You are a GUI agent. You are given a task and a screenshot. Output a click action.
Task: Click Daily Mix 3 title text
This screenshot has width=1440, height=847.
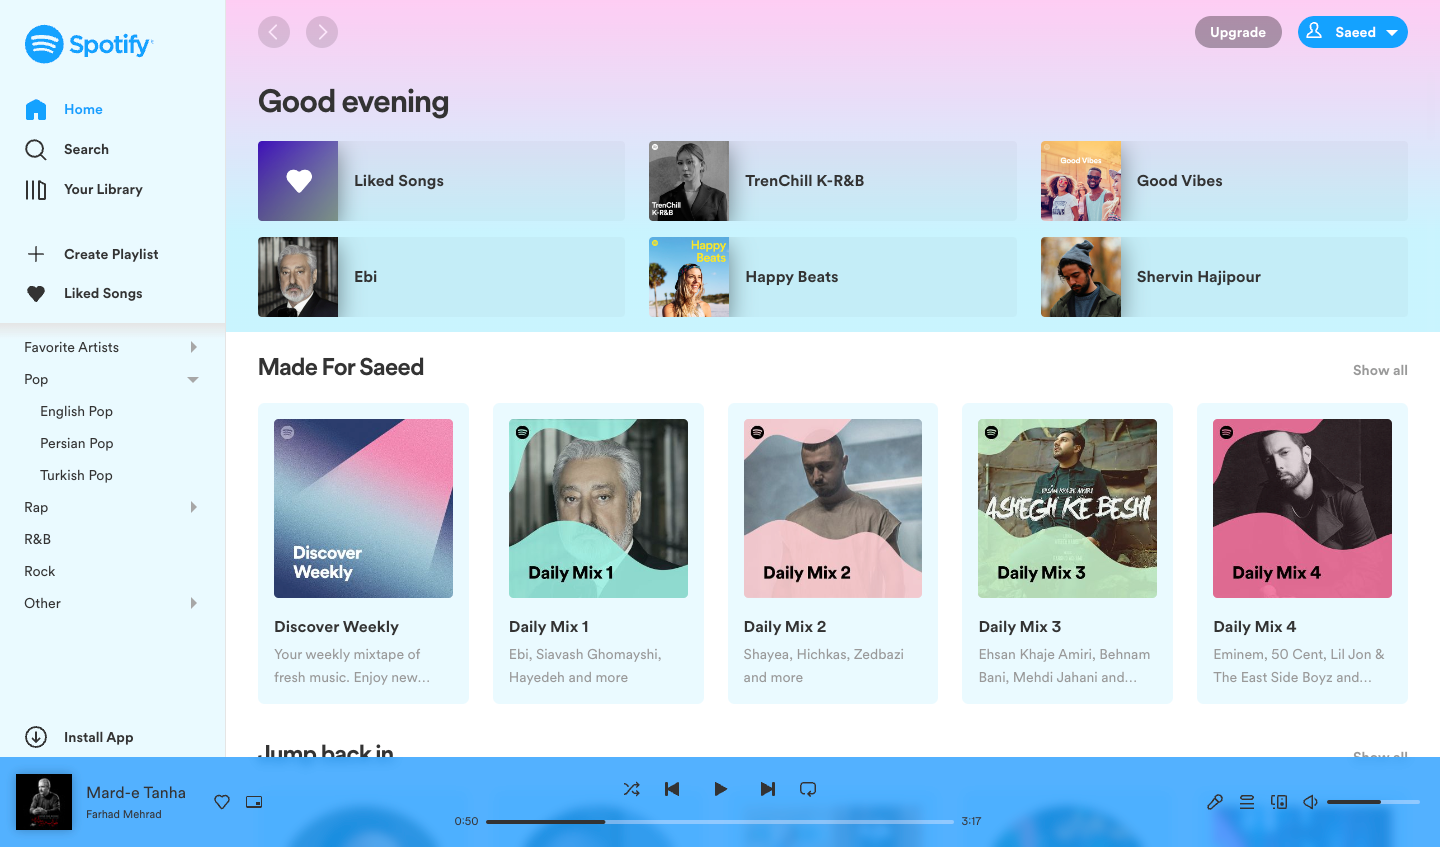[1020, 626]
